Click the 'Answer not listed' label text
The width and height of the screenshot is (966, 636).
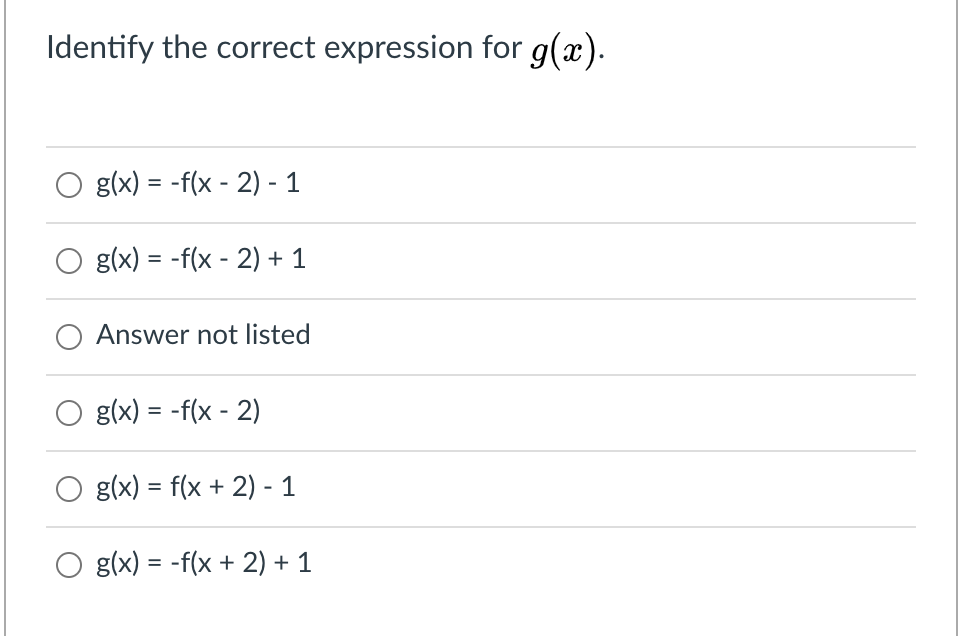203,335
